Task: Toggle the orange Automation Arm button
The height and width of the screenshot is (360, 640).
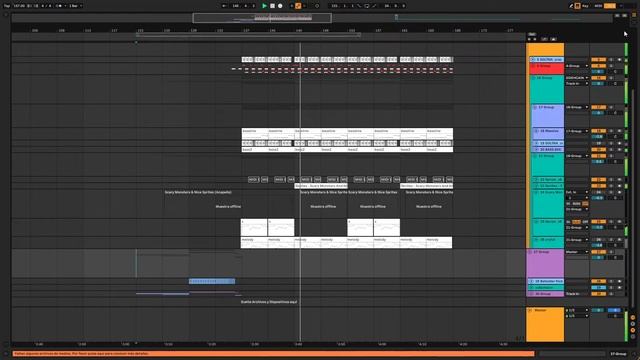Action: pyautogui.click(x=298, y=6)
